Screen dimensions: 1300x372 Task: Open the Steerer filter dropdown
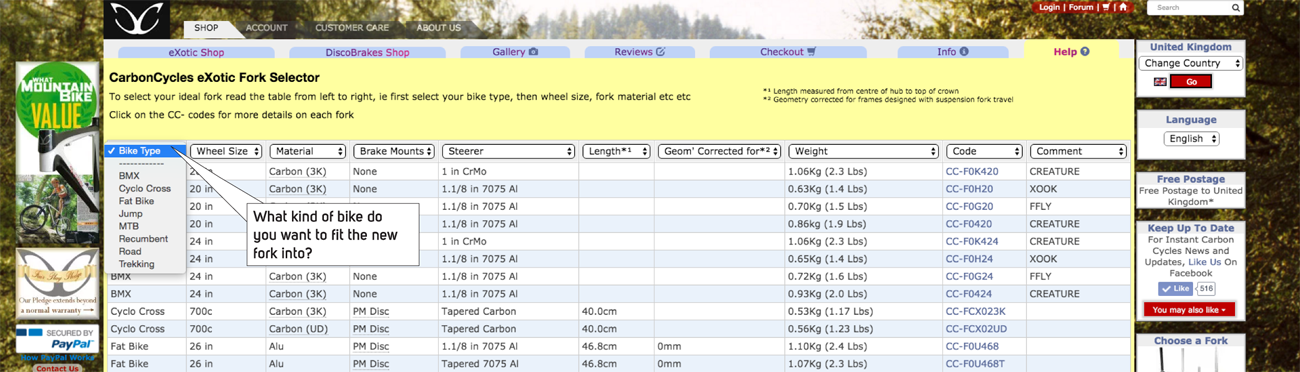coord(508,152)
